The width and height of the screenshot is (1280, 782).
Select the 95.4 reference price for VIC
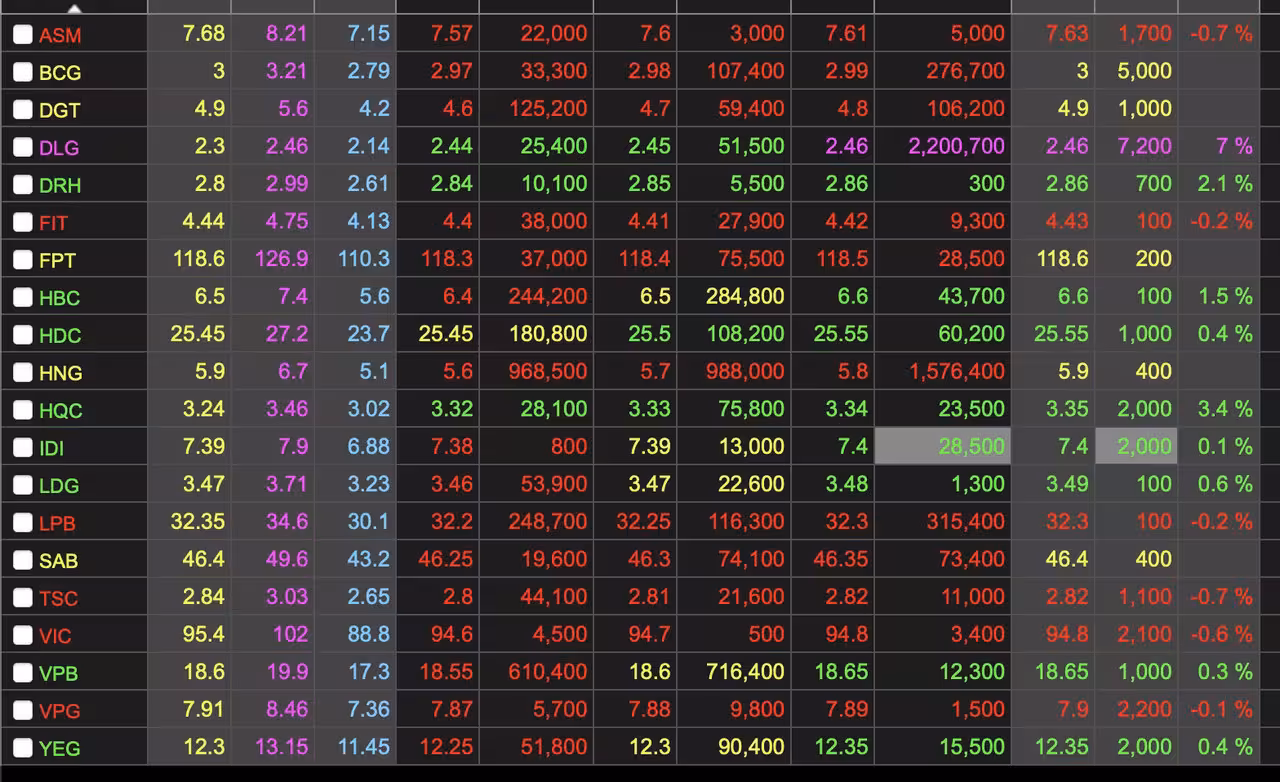(204, 633)
